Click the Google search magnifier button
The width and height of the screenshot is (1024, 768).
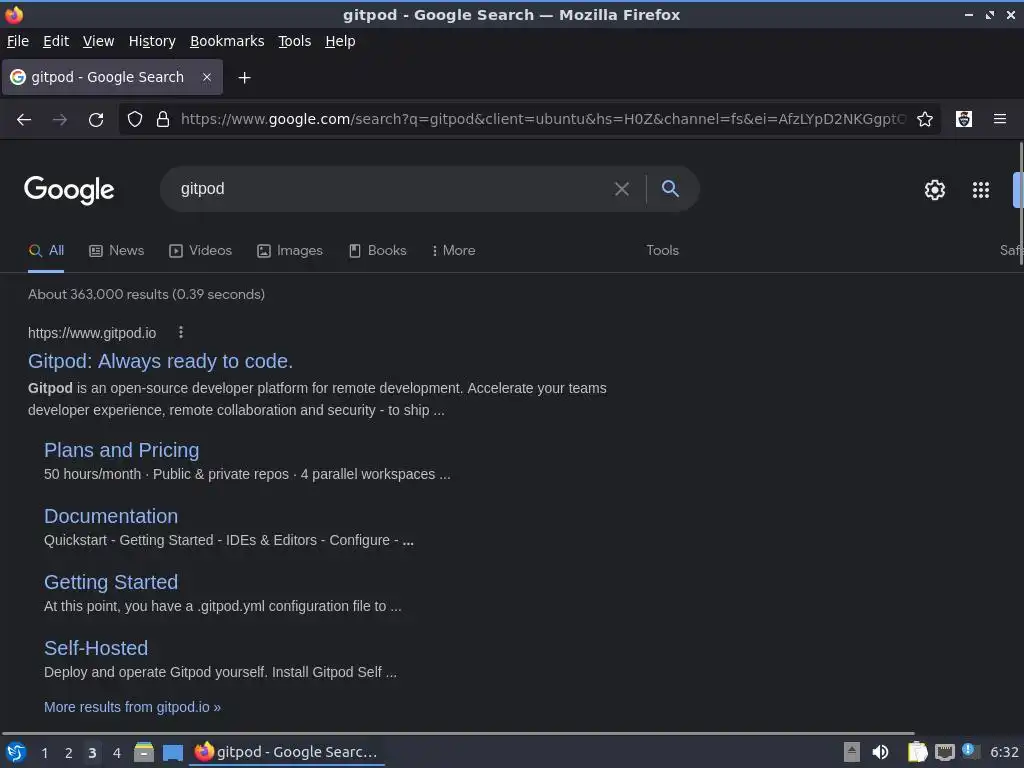tap(670, 189)
